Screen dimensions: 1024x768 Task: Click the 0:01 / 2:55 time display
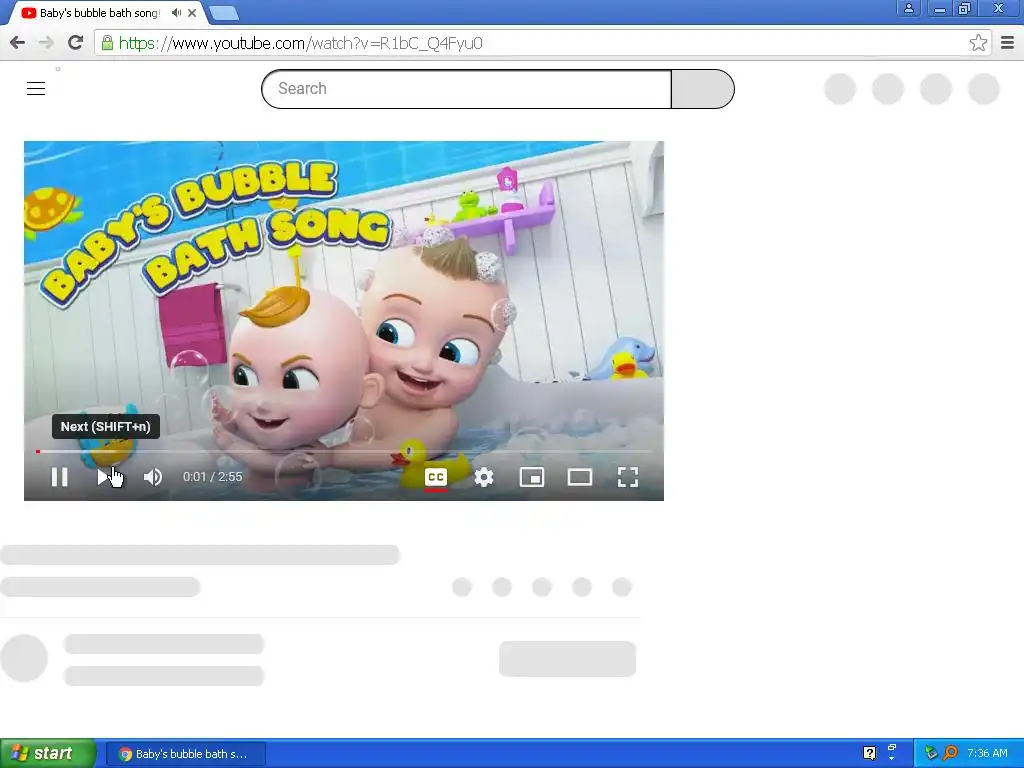(212, 477)
